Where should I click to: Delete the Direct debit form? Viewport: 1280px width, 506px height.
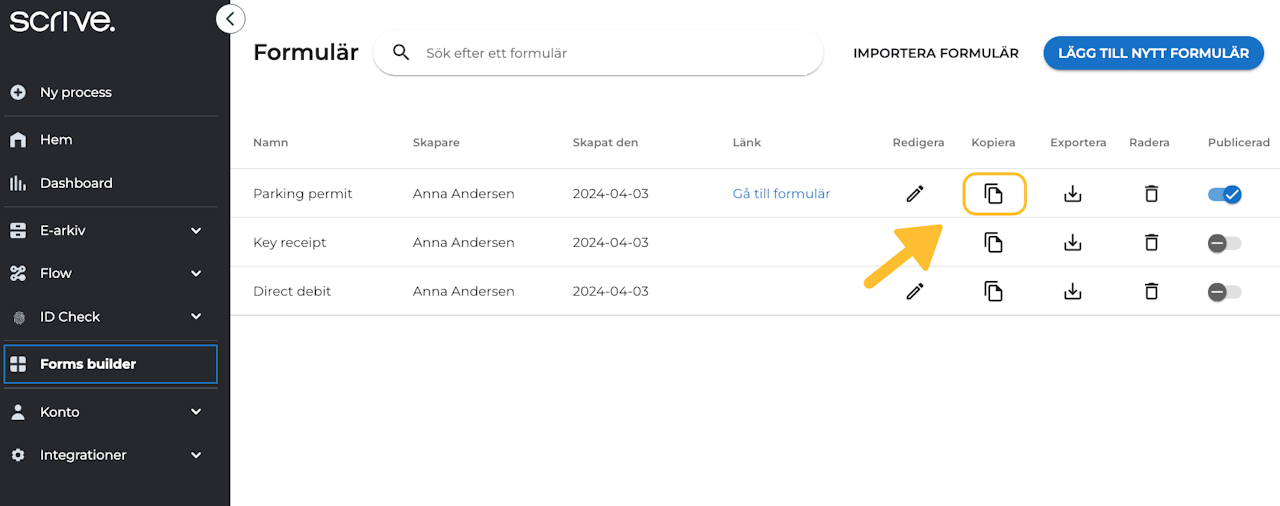(x=1151, y=291)
